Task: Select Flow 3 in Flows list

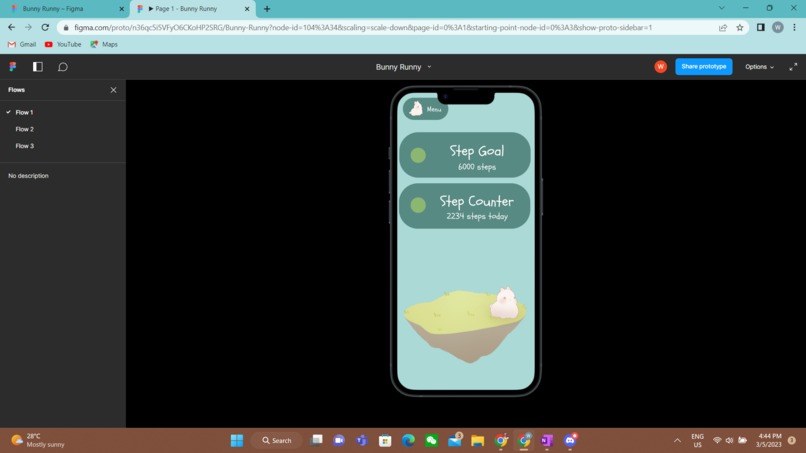Action: (x=24, y=146)
